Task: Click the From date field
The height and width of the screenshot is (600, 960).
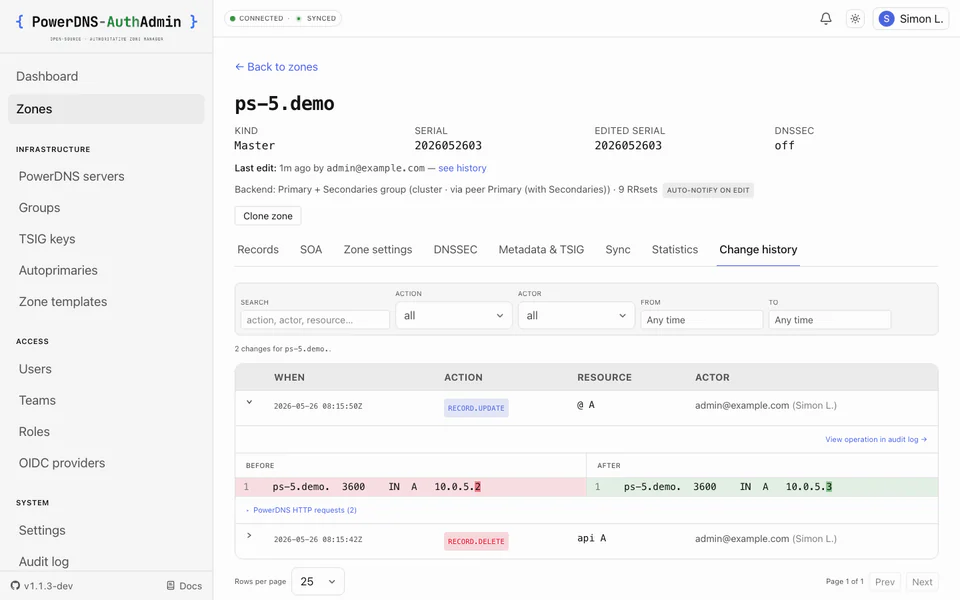Action: click(x=702, y=320)
